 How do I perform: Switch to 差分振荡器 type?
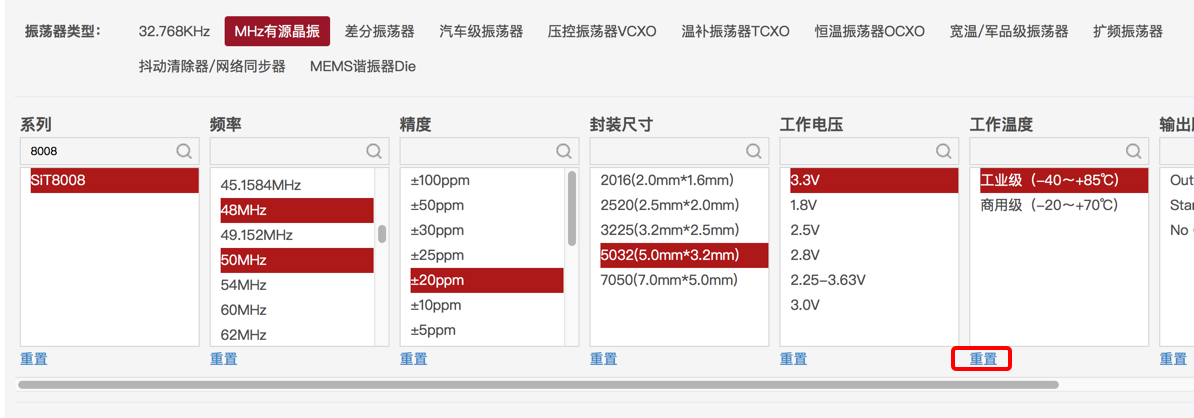coord(379,31)
